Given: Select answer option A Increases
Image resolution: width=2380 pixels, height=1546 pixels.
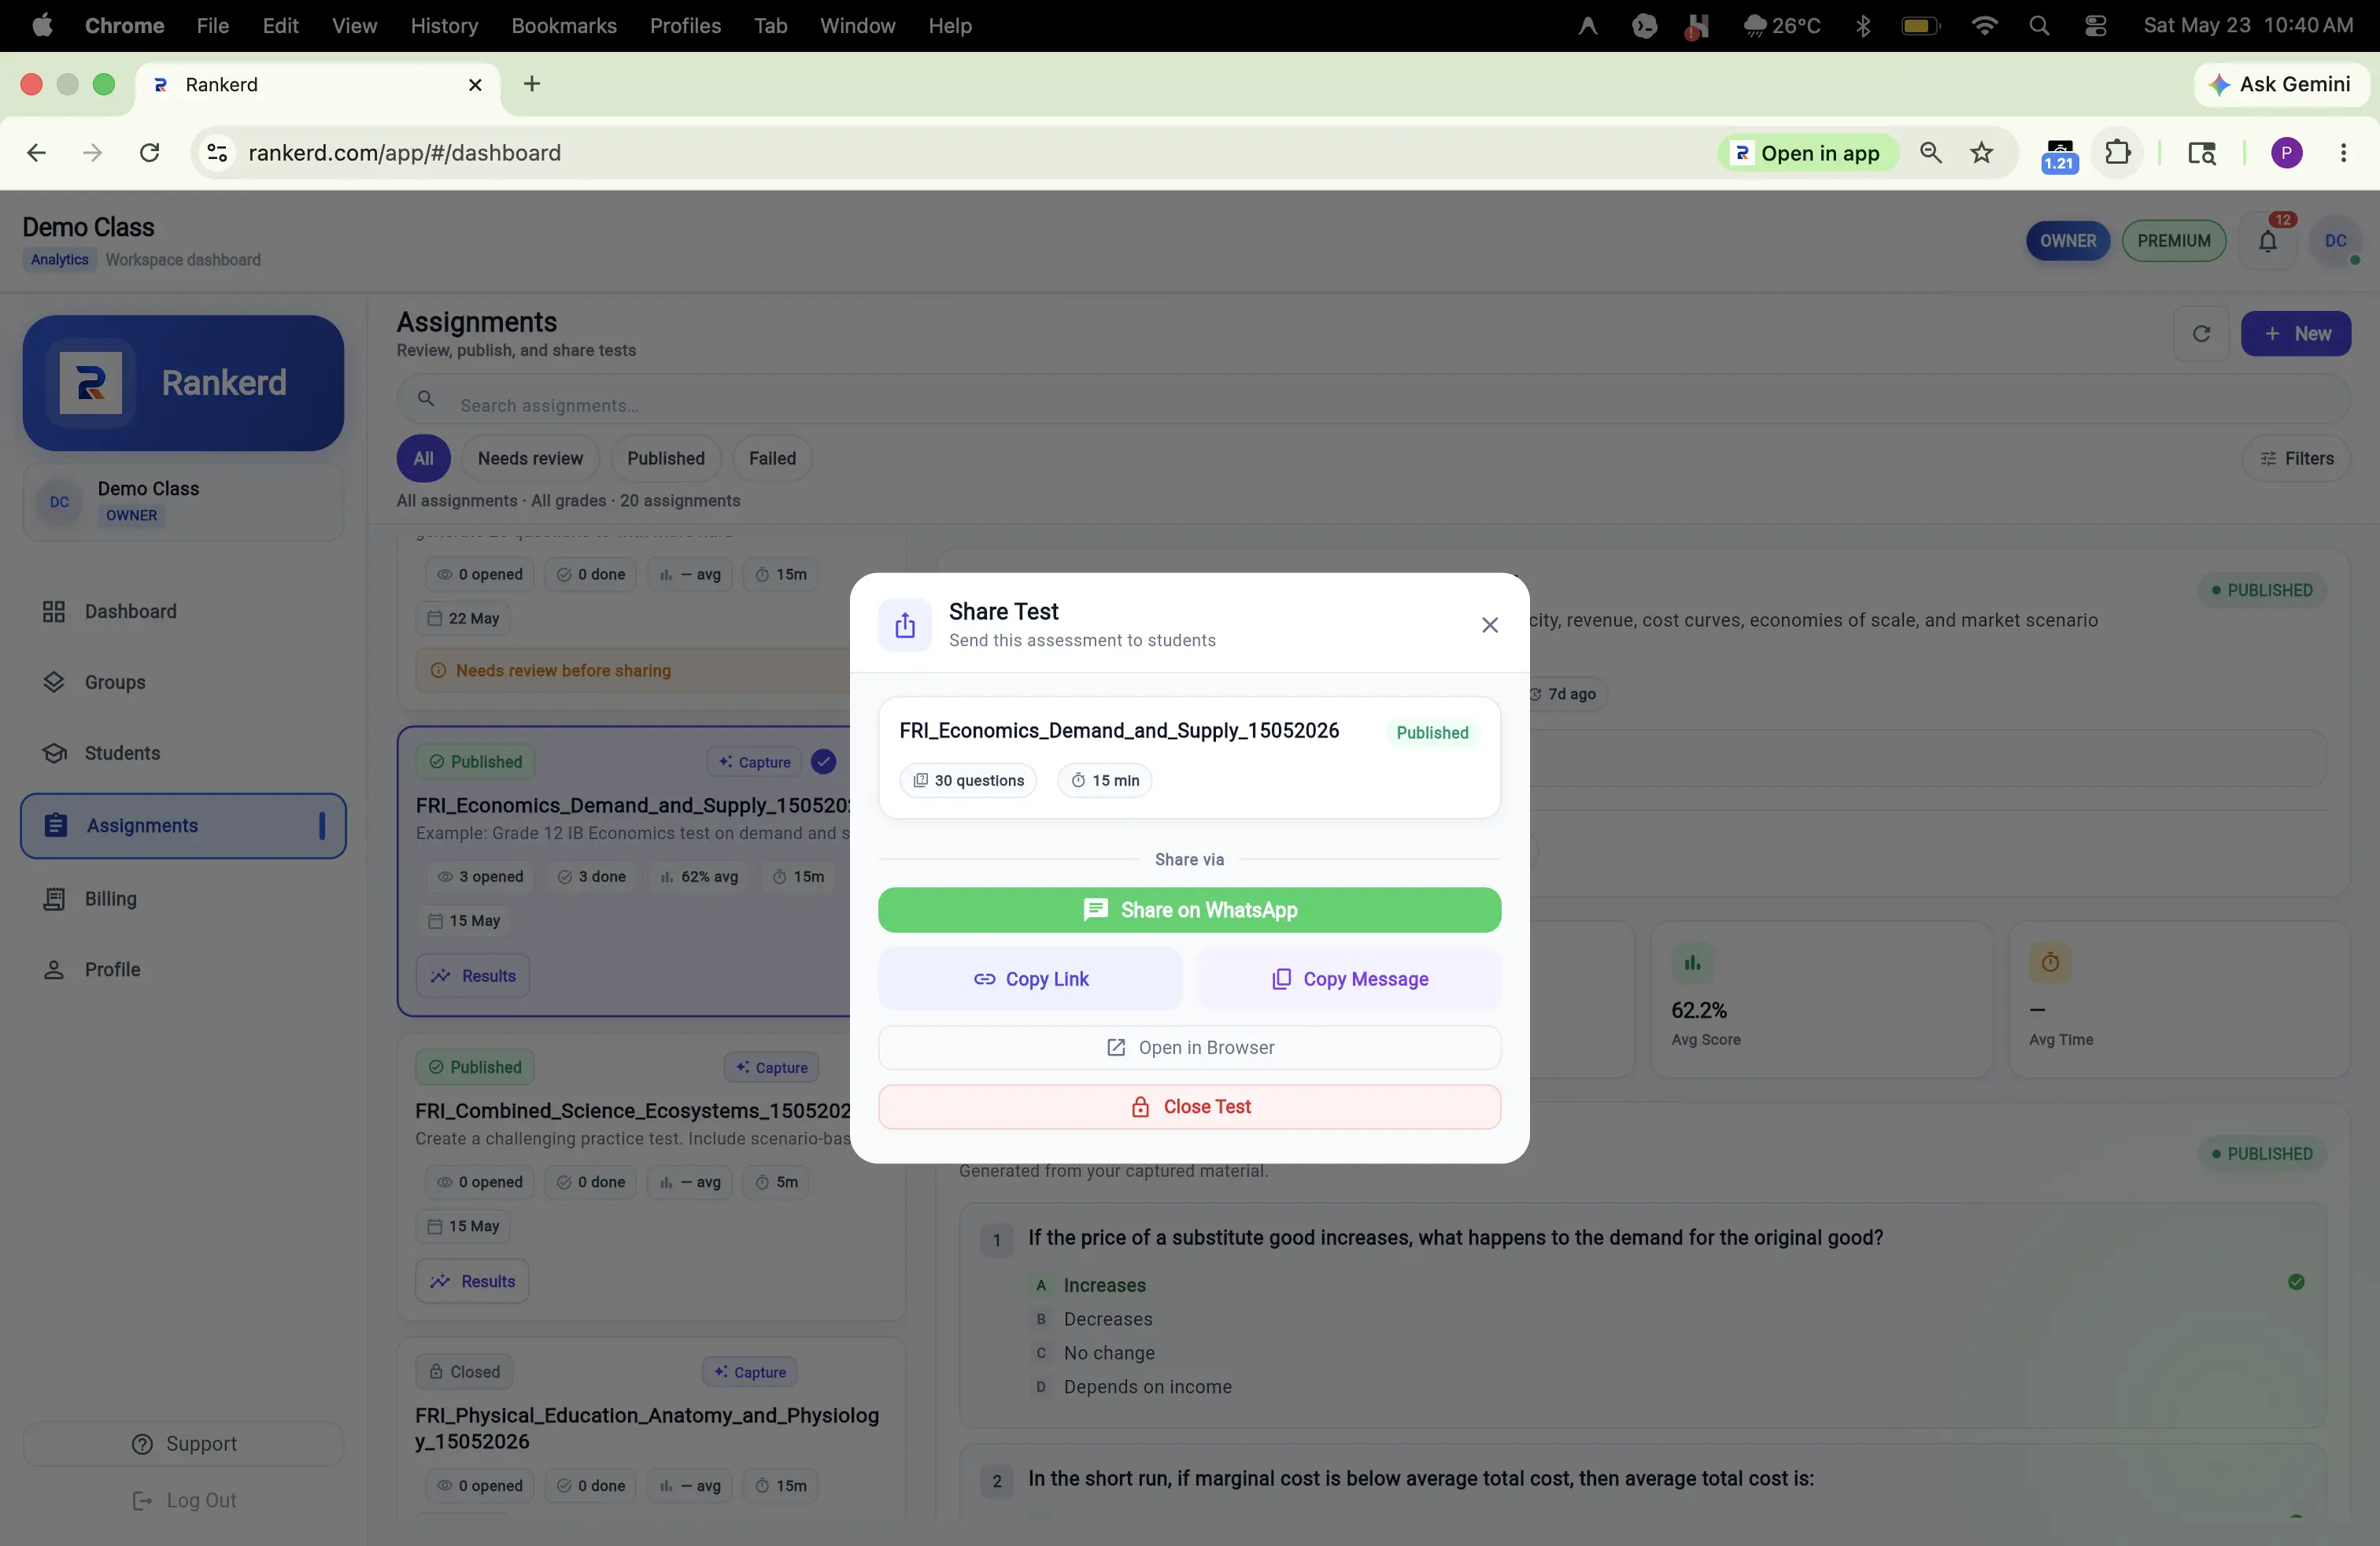Looking at the screenshot, I should [1104, 1285].
